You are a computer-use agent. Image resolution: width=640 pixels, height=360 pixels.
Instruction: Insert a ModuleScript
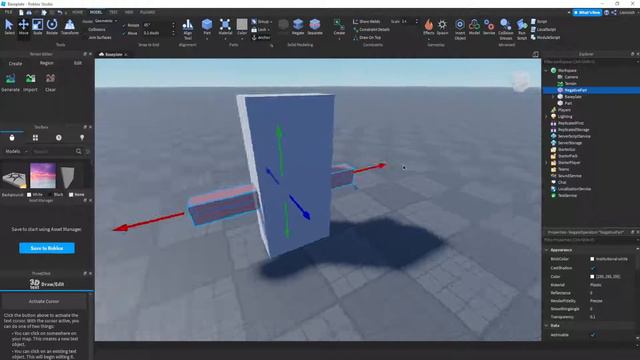coord(545,37)
